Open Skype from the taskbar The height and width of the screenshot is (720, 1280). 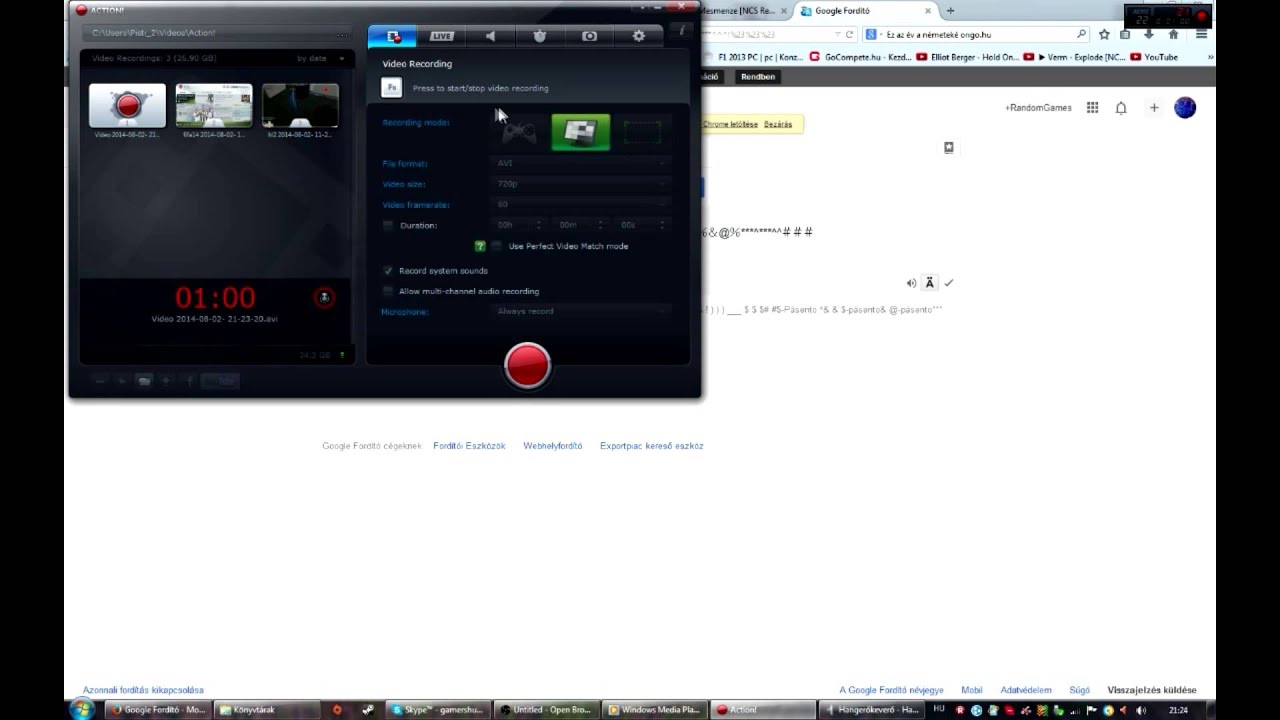(x=437, y=710)
